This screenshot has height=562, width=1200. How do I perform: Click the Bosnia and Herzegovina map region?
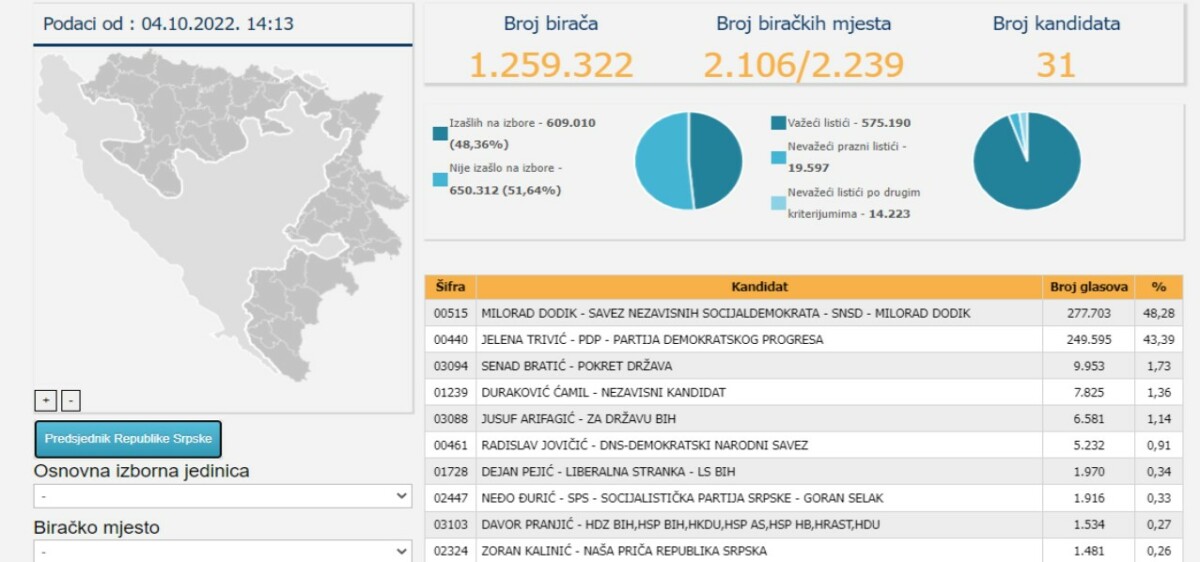(x=223, y=215)
